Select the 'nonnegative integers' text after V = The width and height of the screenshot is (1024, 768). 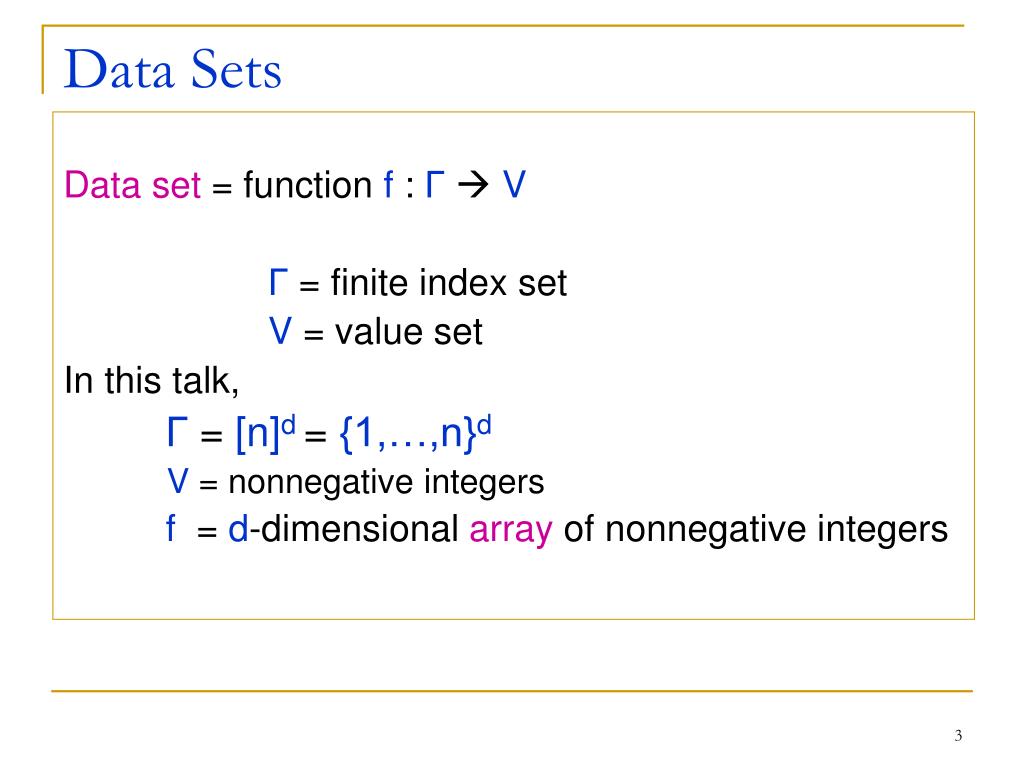point(386,483)
